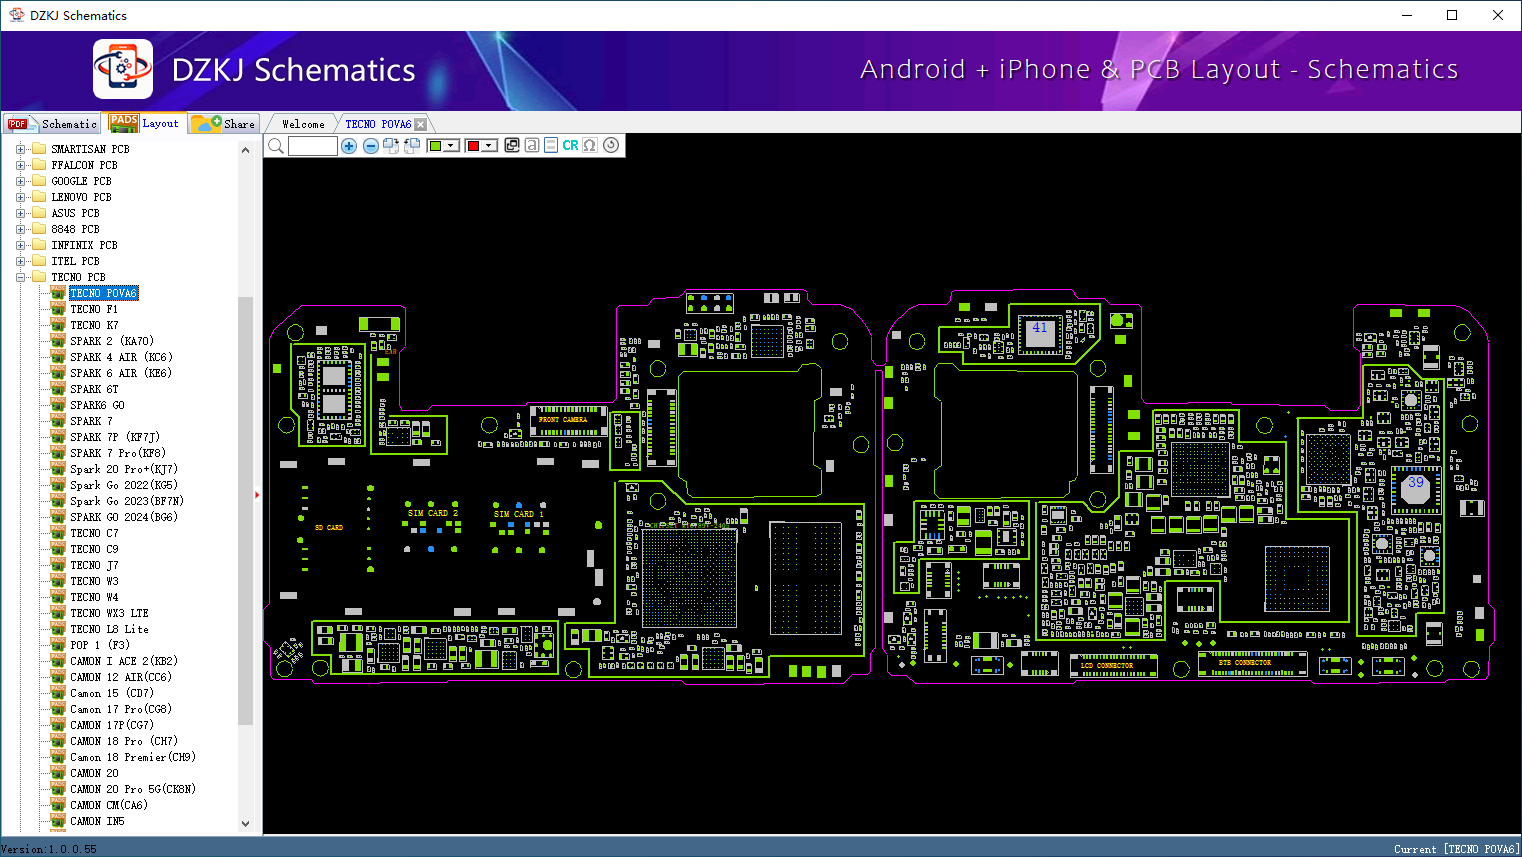The width and height of the screenshot is (1522, 857).
Task: Select CAMON 20 Pro 5G(CK8N) entry
Action: point(133,789)
